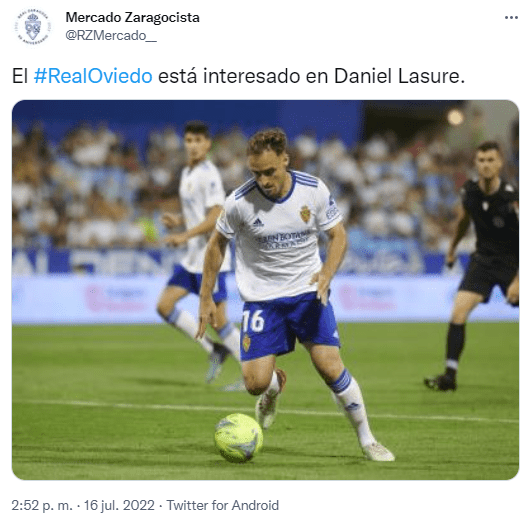Click the yellow football in the photo

239,437
